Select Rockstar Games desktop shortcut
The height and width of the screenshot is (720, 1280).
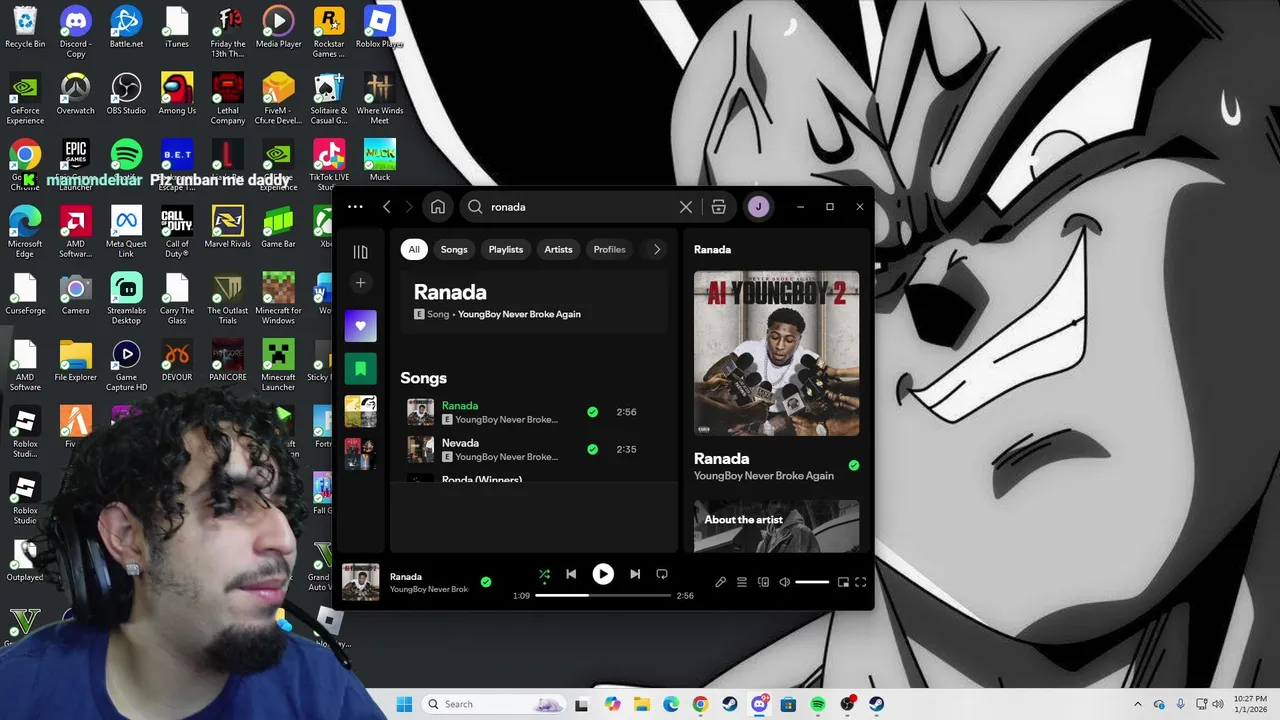tap(329, 31)
